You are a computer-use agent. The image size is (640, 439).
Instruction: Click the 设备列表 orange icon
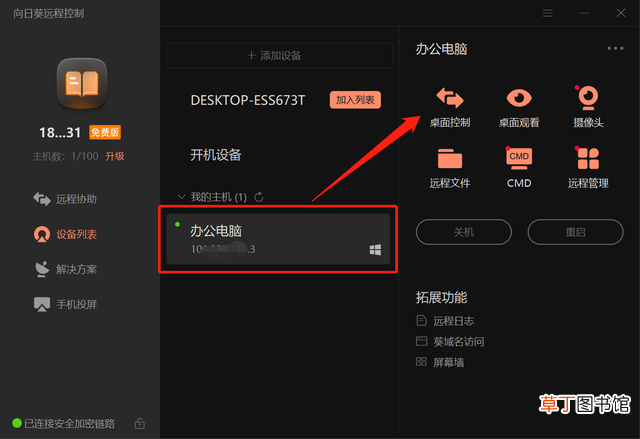click(x=42, y=234)
